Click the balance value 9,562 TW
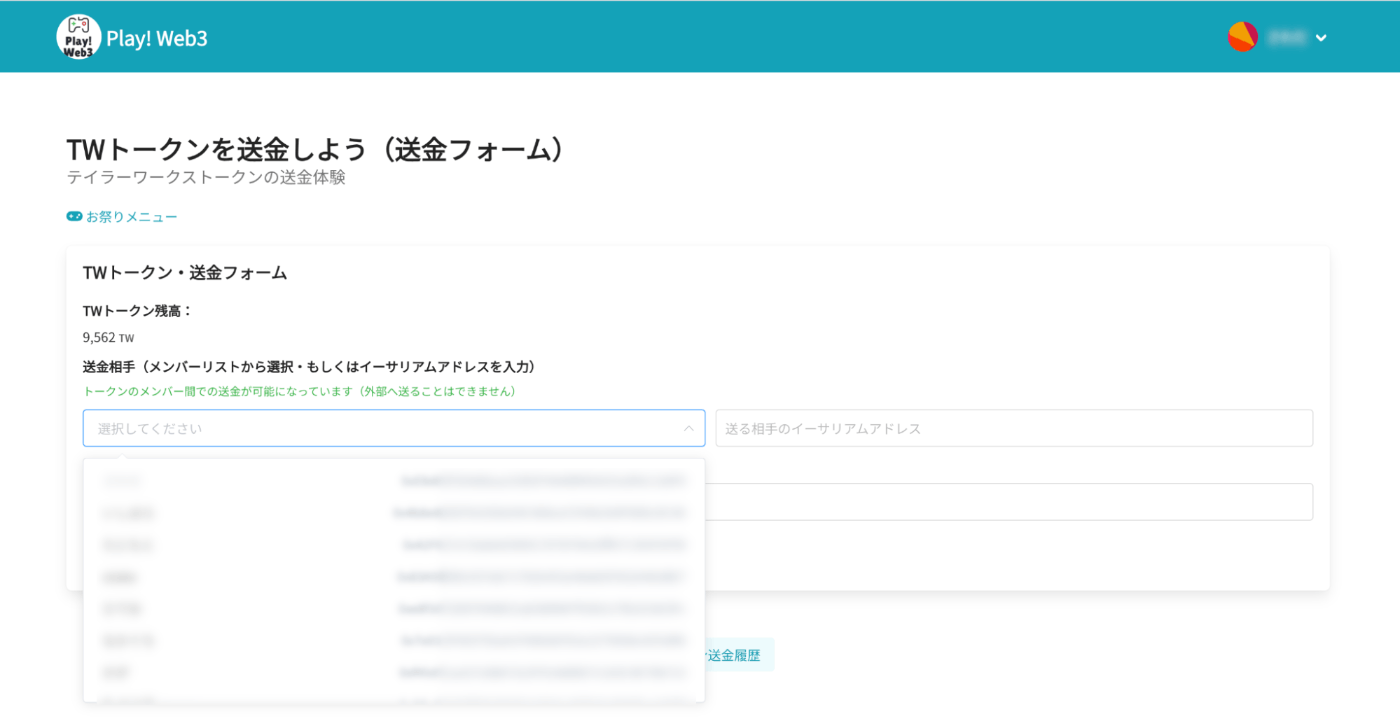Image resolution: width=1400 pixels, height=728 pixels. pyautogui.click(x=108, y=338)
